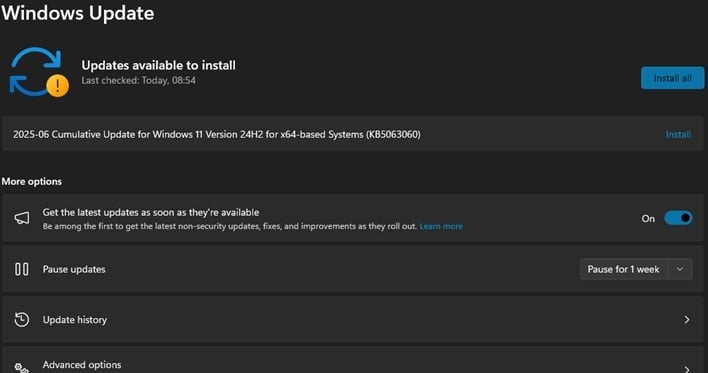This screenshot has height=373, width=708.
Task: Click the On label beside the toggle
Action: tap(648, 219)
